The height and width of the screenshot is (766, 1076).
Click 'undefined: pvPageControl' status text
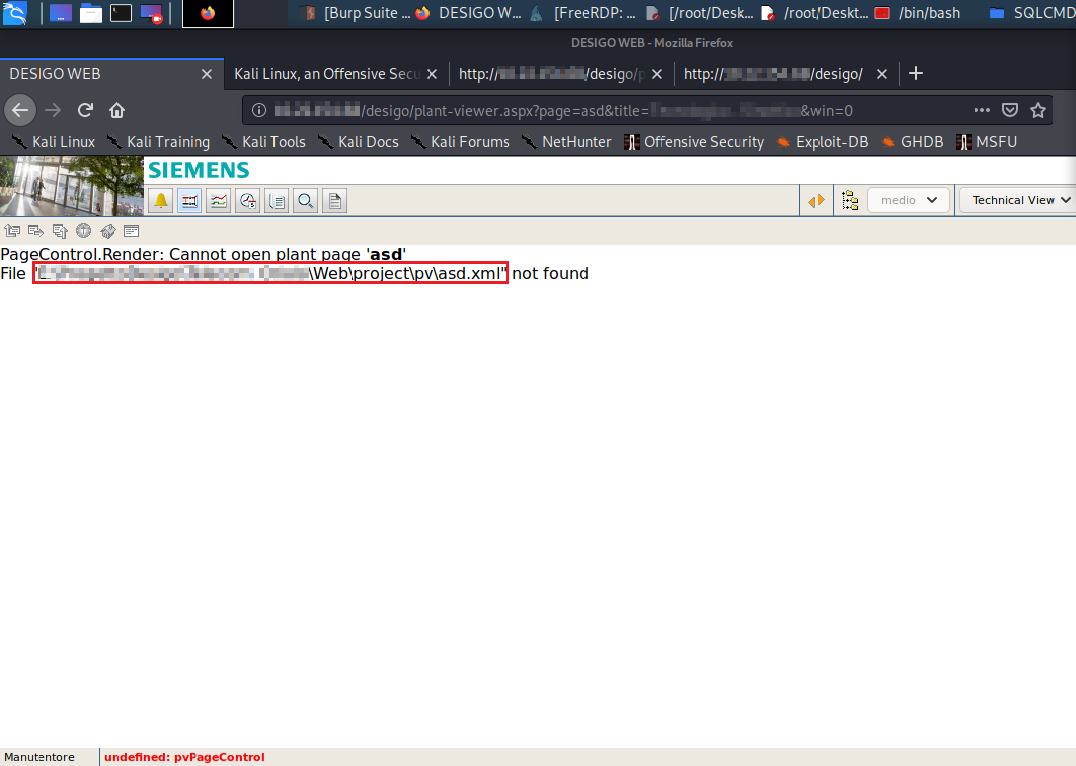(x=184, y=757)
